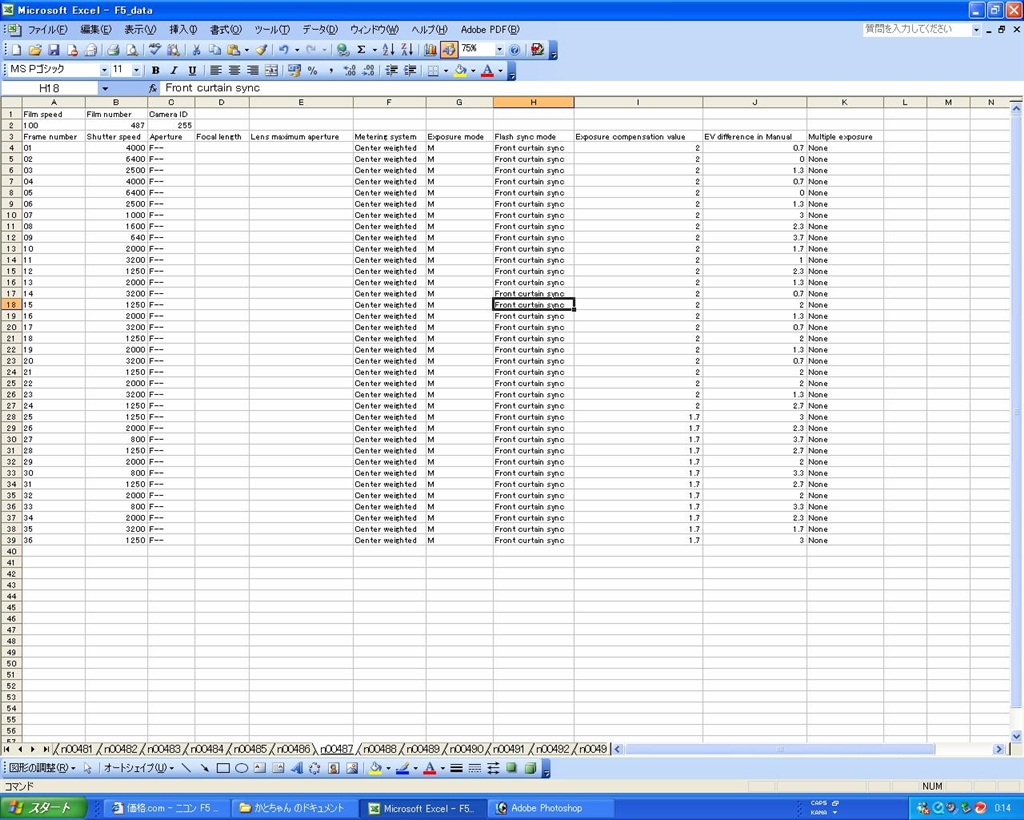Image resolution: width=1024 pixels, height=820 pixels.
Task: Toggle bold formatting
Action: point(155,71)
